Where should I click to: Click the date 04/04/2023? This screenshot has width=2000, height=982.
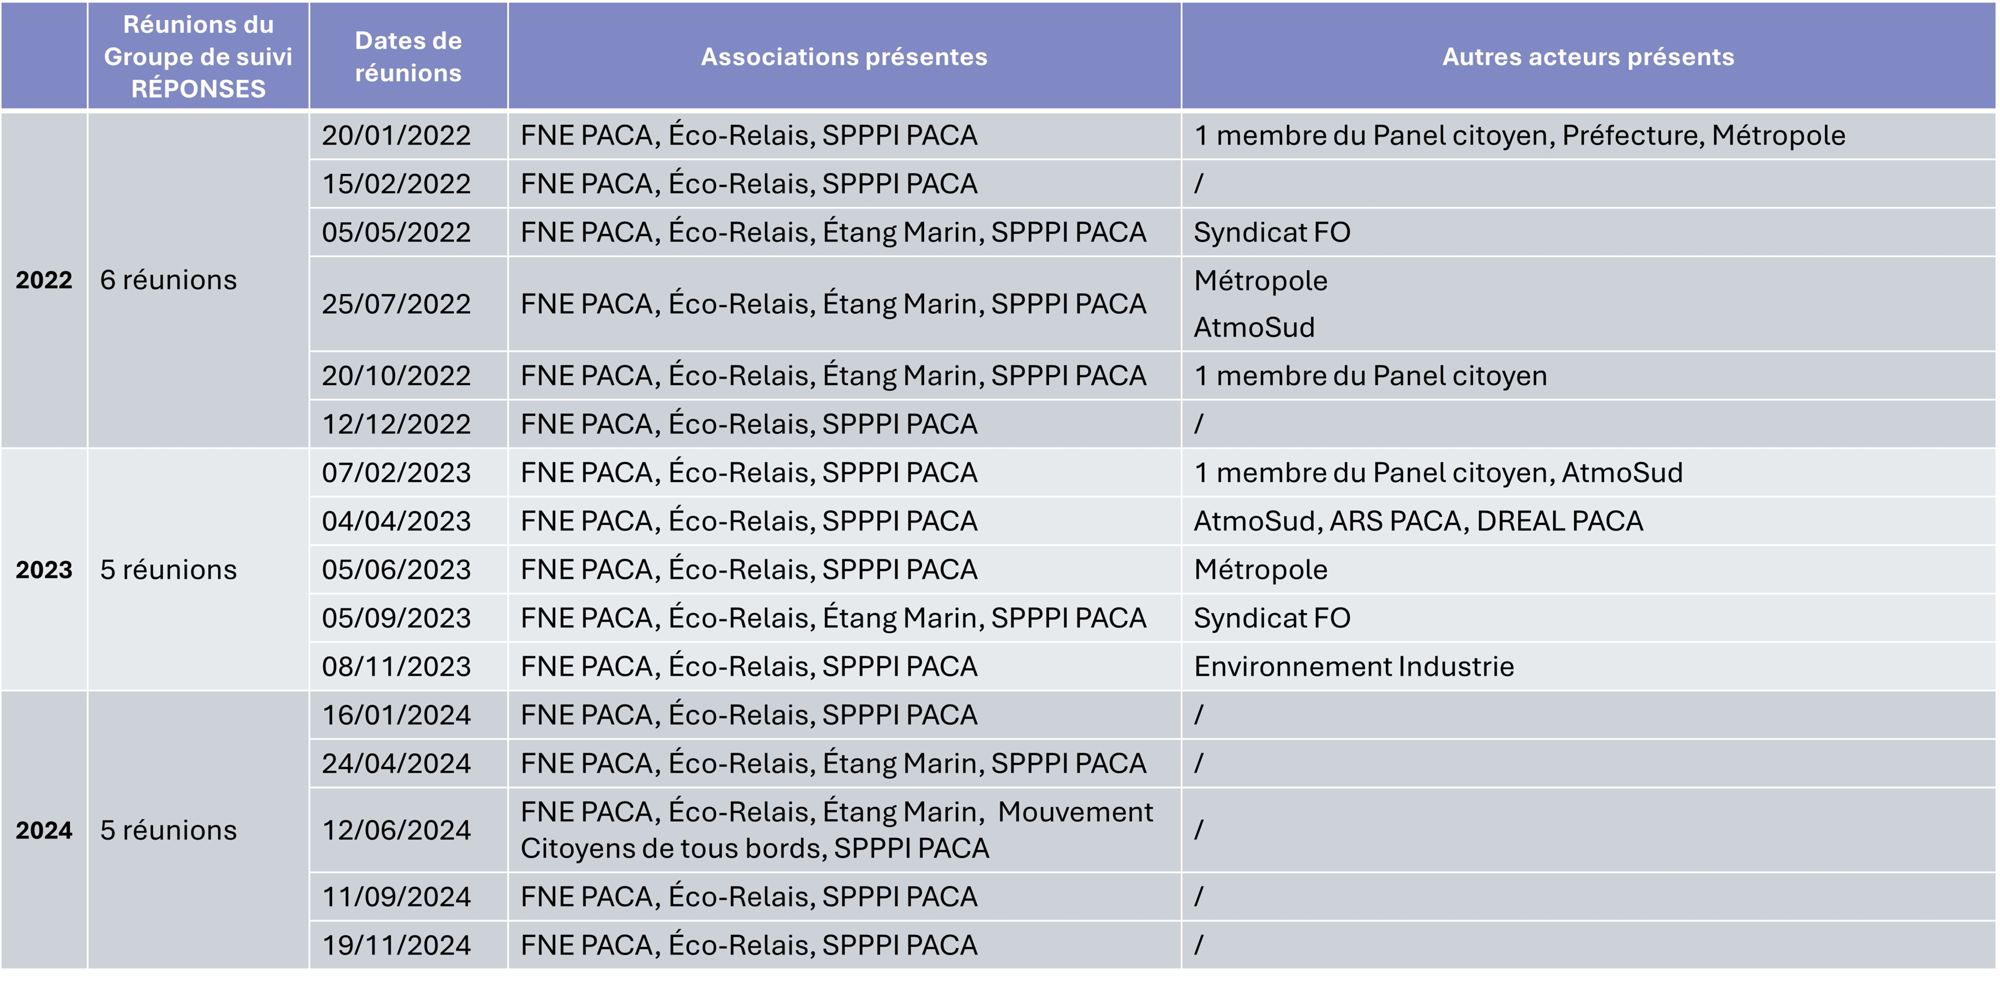coord(396,522)
